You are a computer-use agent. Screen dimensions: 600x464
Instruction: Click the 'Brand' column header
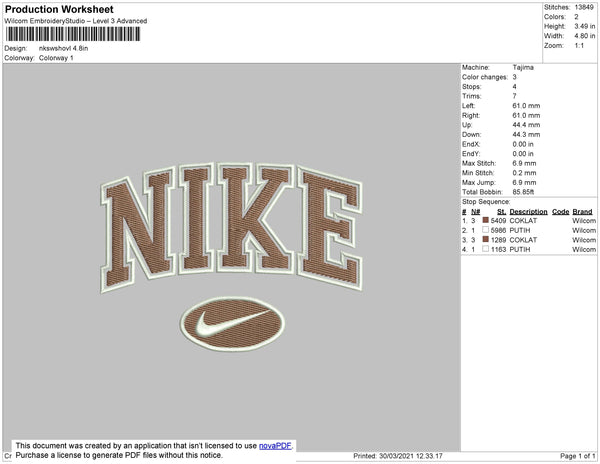582,212
